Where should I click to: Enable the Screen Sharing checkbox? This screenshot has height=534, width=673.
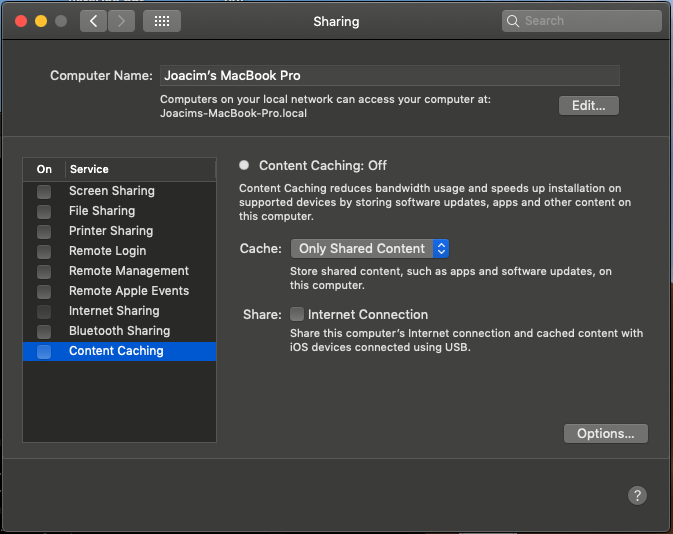[x=44, y=191]
